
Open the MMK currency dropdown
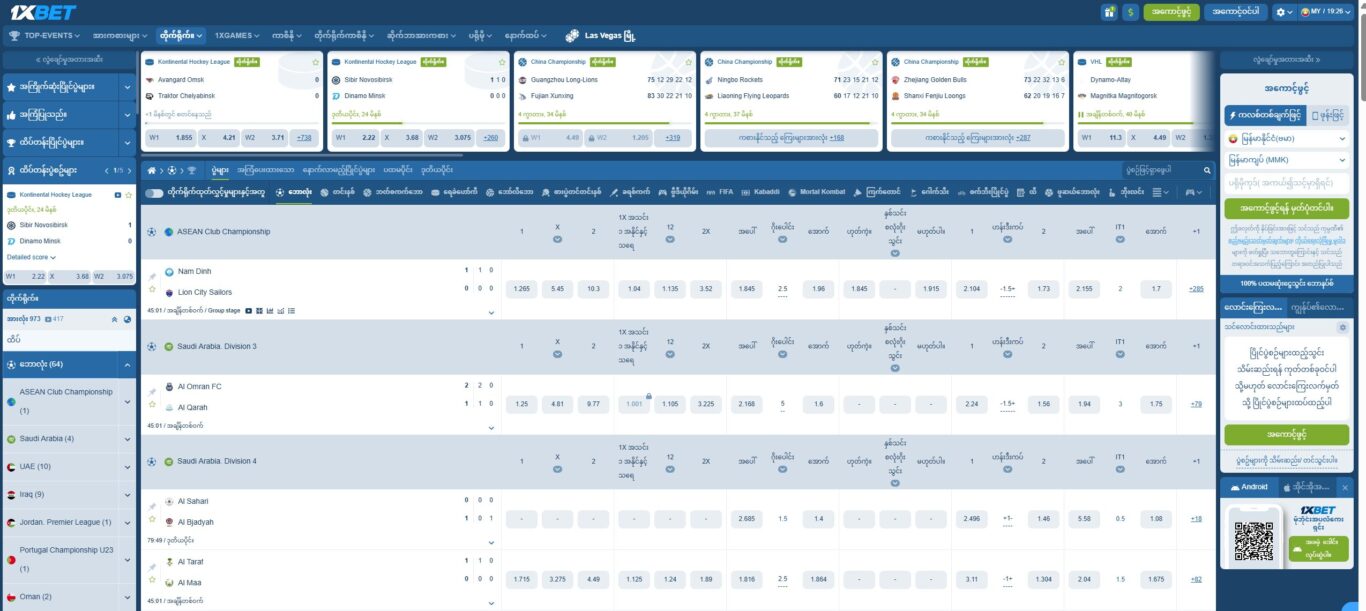click(x=1286, y=159)
